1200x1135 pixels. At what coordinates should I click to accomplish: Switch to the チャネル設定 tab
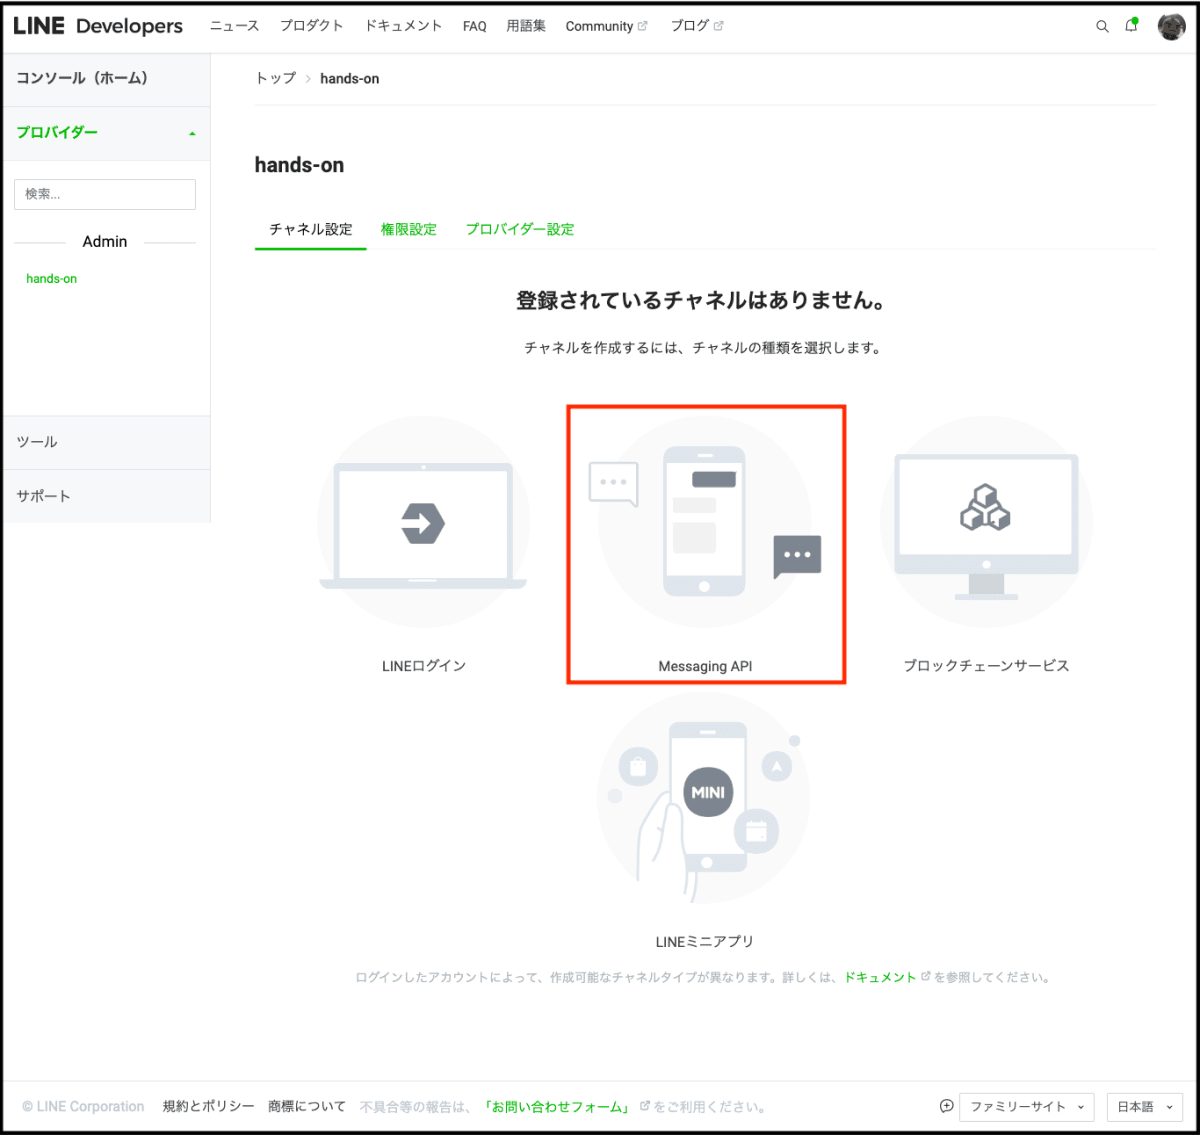click(x=311, y=229)
